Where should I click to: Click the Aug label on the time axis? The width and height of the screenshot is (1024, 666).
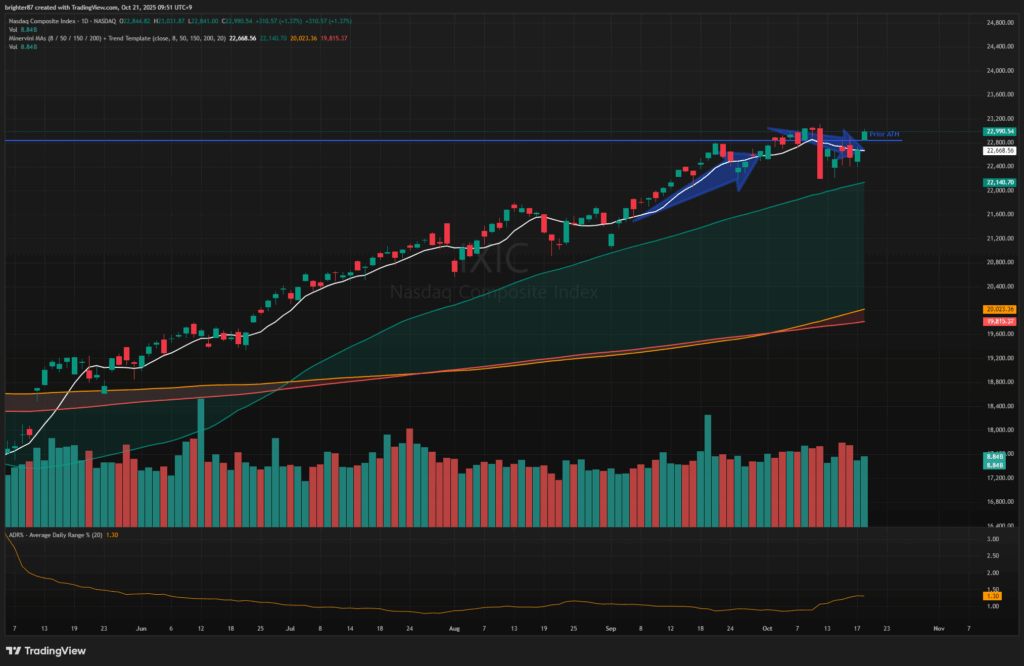tap(455, 630)
